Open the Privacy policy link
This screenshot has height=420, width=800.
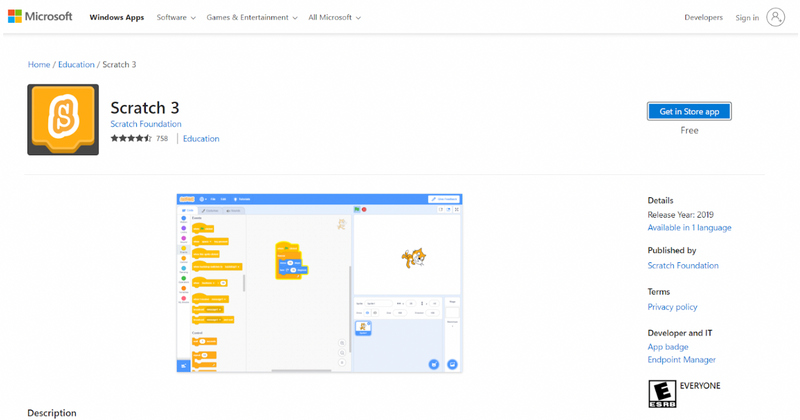pyautogui.click(x=672, y=307)
